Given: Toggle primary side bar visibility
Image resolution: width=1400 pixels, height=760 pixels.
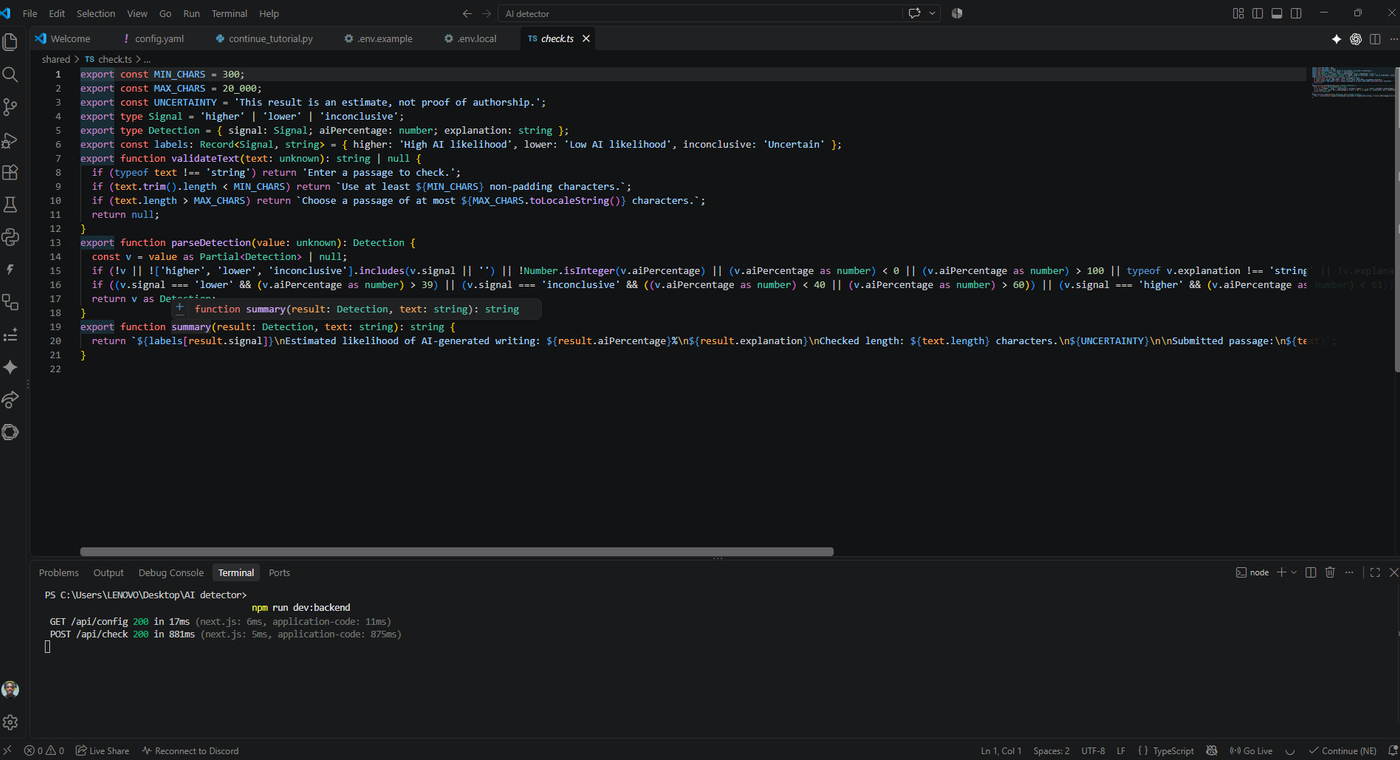Looking at the screenshot, I should coord(1258,13).
